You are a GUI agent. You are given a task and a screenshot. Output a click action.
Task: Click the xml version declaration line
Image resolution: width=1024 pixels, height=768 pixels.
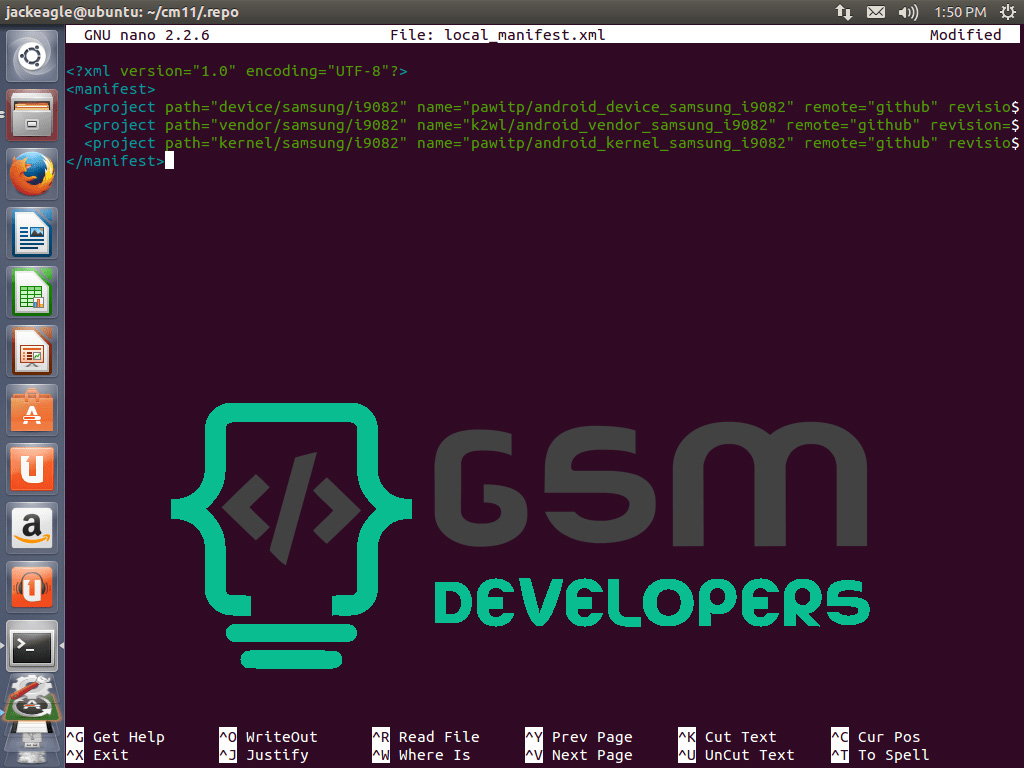[236, 71]
